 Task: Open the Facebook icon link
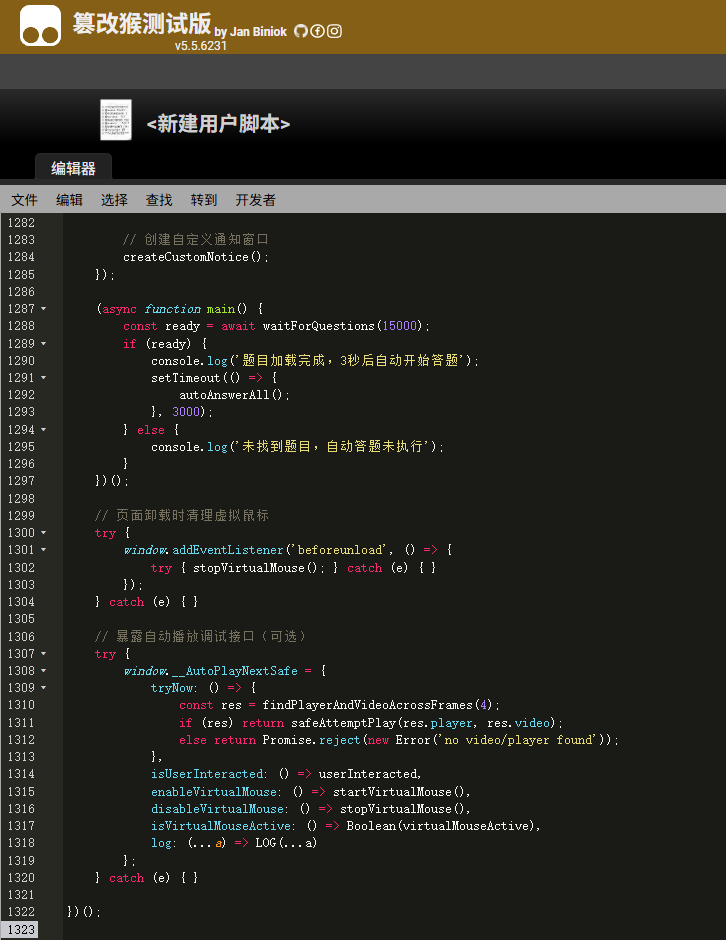(318, 31)
